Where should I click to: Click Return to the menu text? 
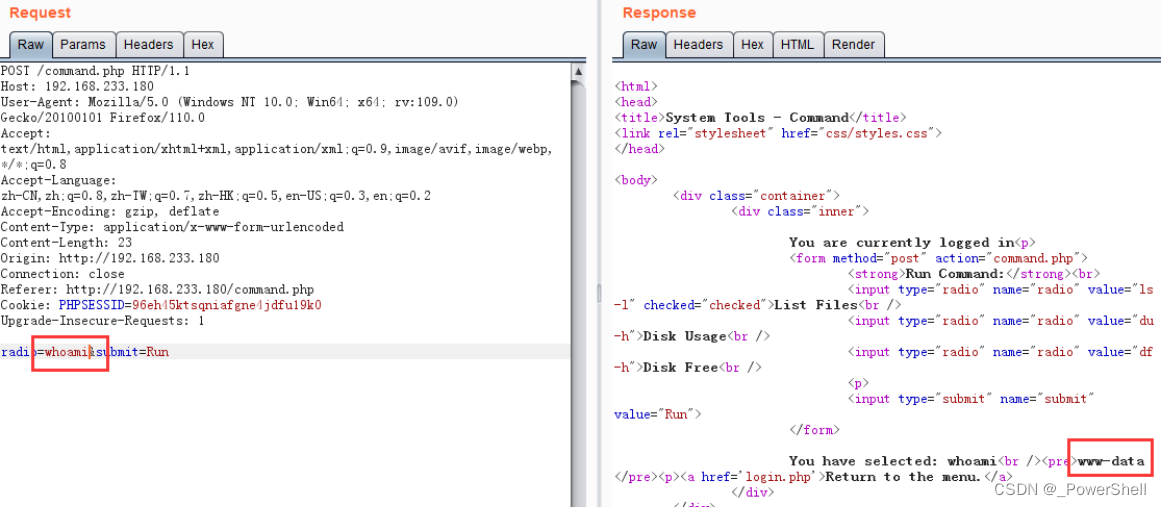(x=903, y=477)
